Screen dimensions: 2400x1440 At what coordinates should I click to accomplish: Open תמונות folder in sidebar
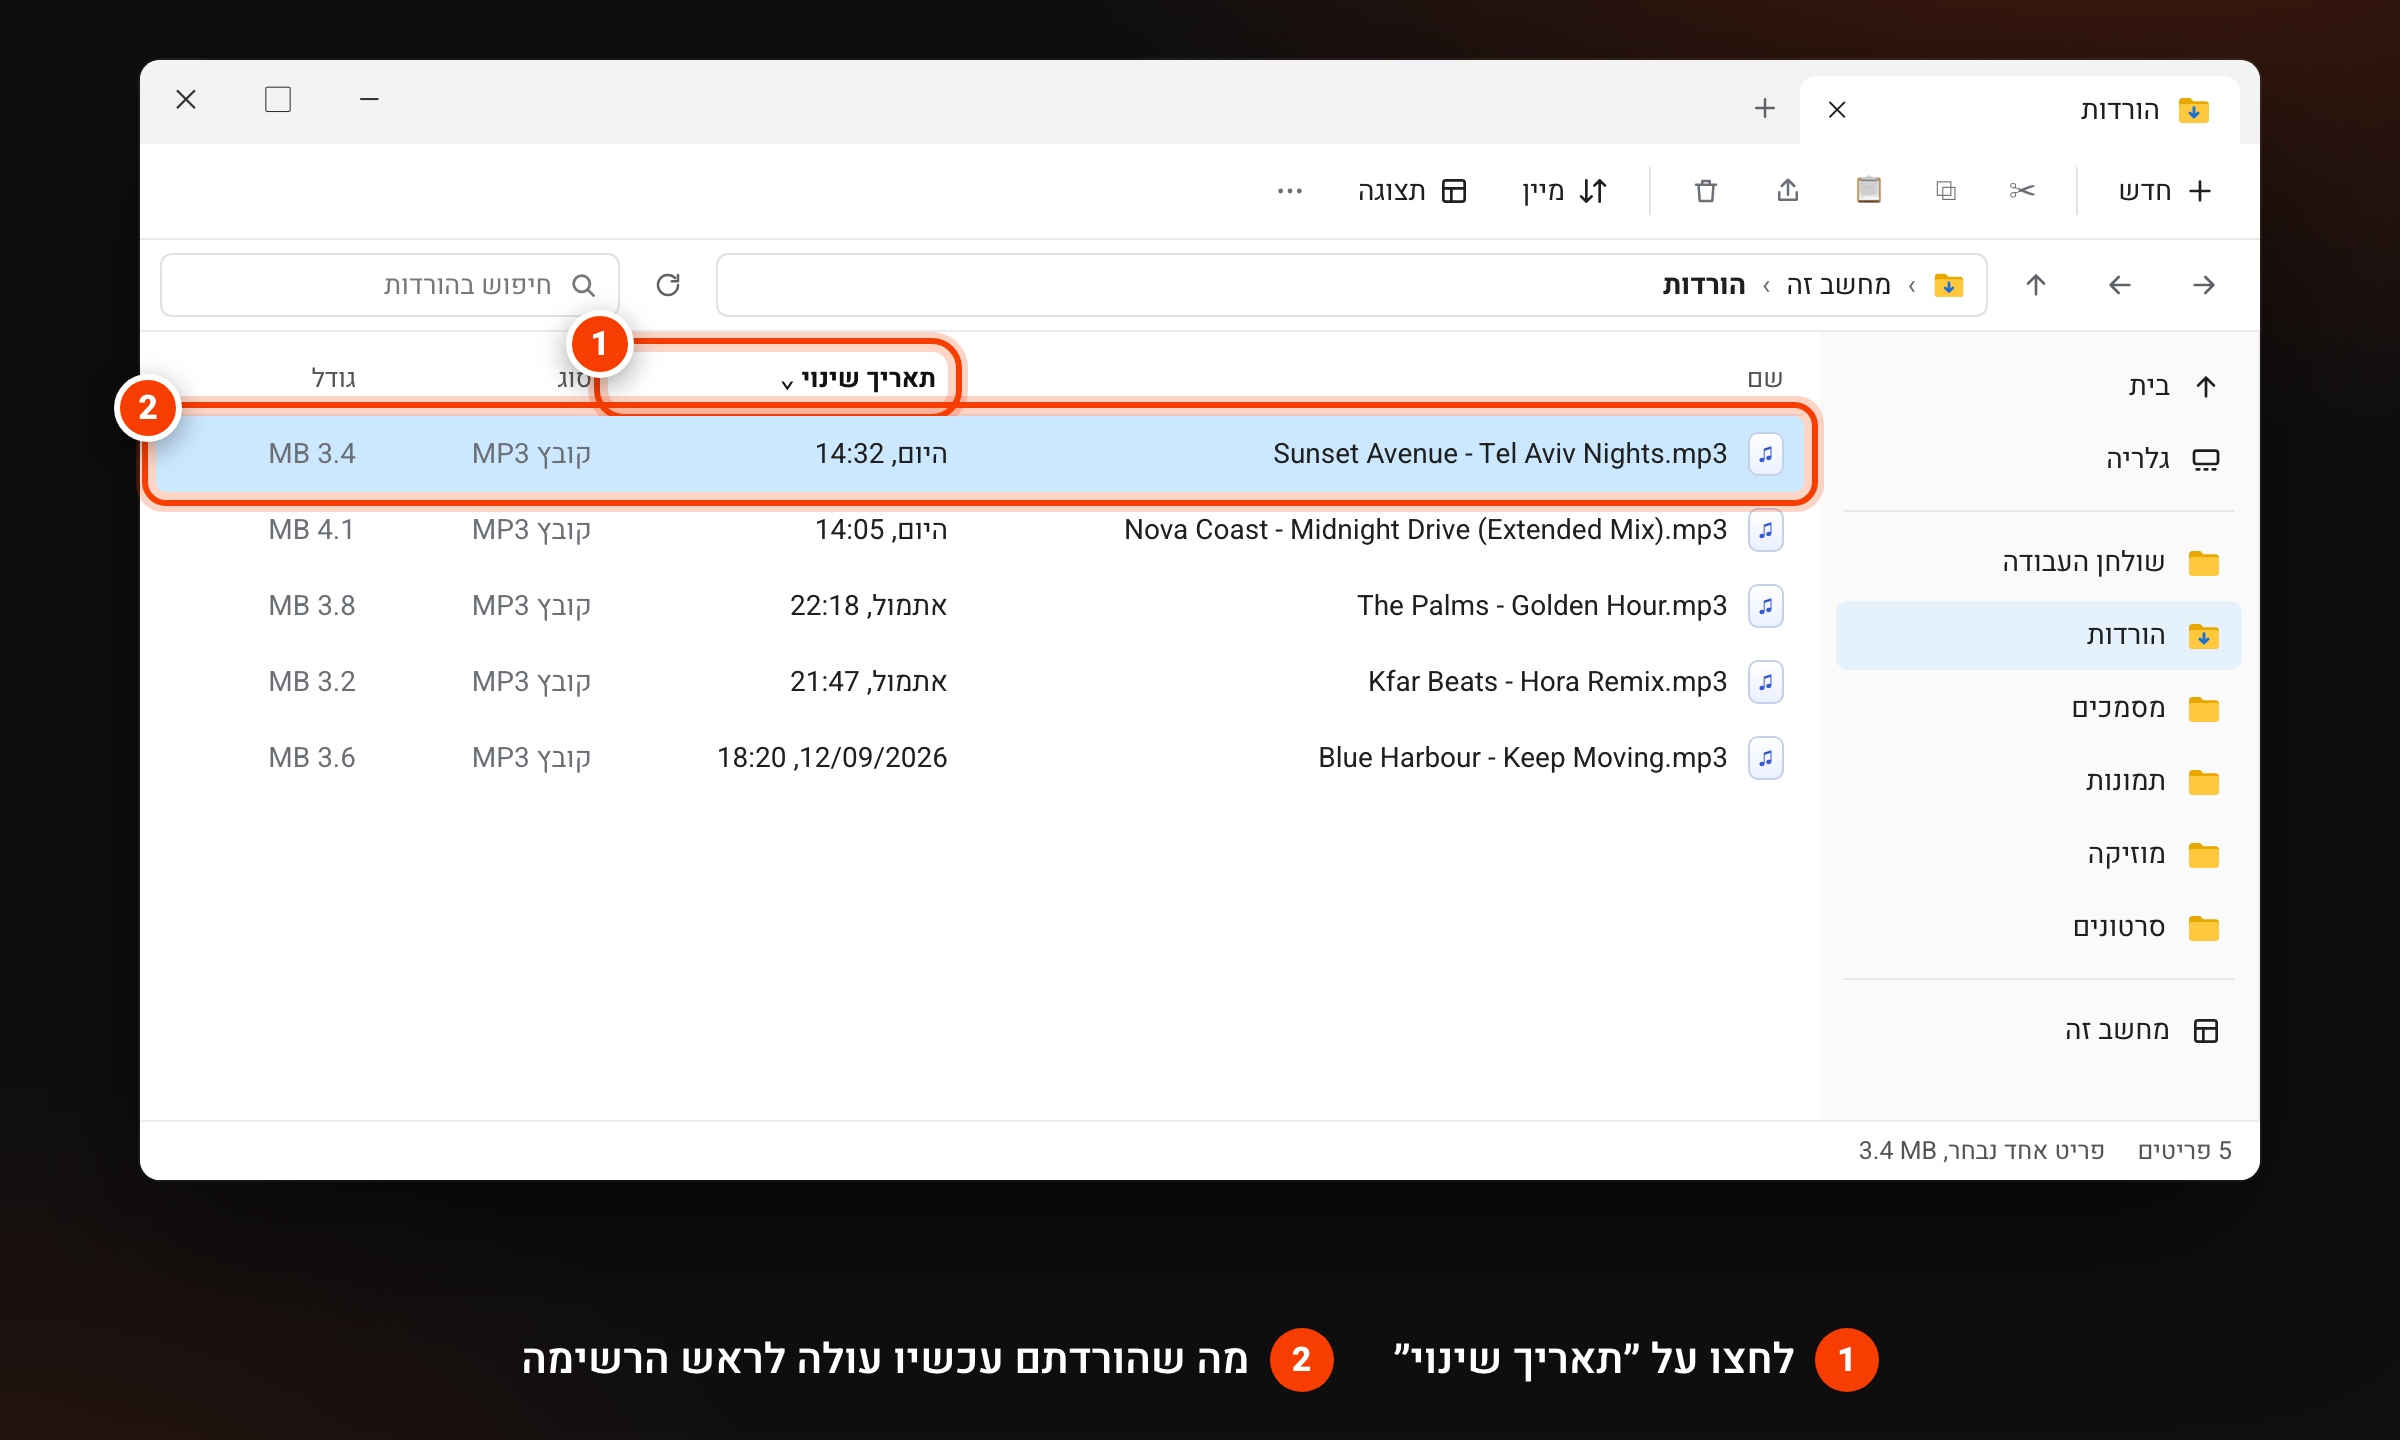coord(2038,782)
